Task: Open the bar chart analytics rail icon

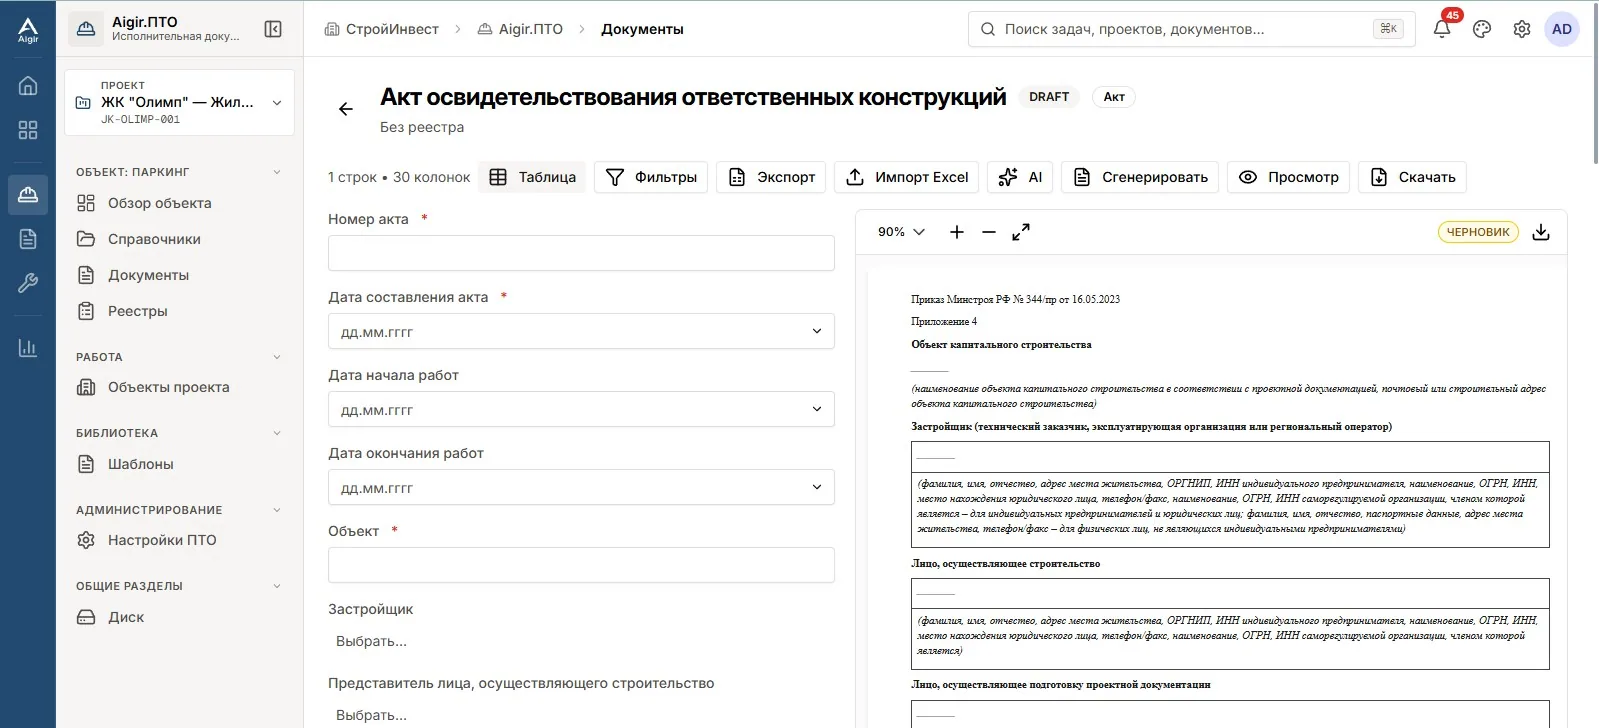Action: 28,348
